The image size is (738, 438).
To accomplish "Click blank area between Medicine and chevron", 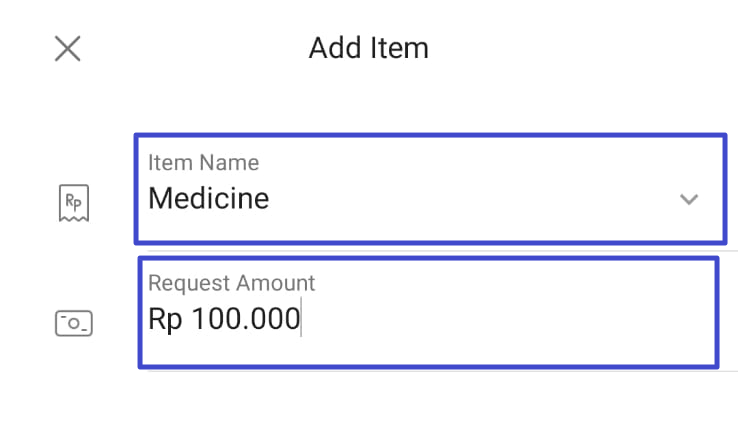I will [471, 199].
